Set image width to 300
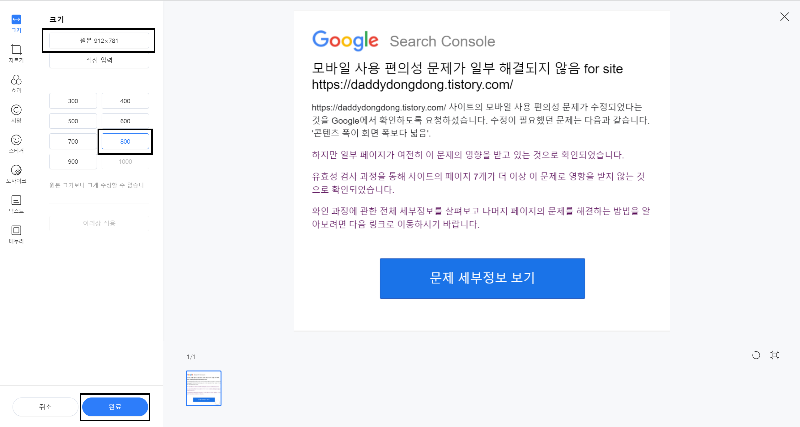Image resolution: width=800 pixels, height=427 pixels. (73, 101)
